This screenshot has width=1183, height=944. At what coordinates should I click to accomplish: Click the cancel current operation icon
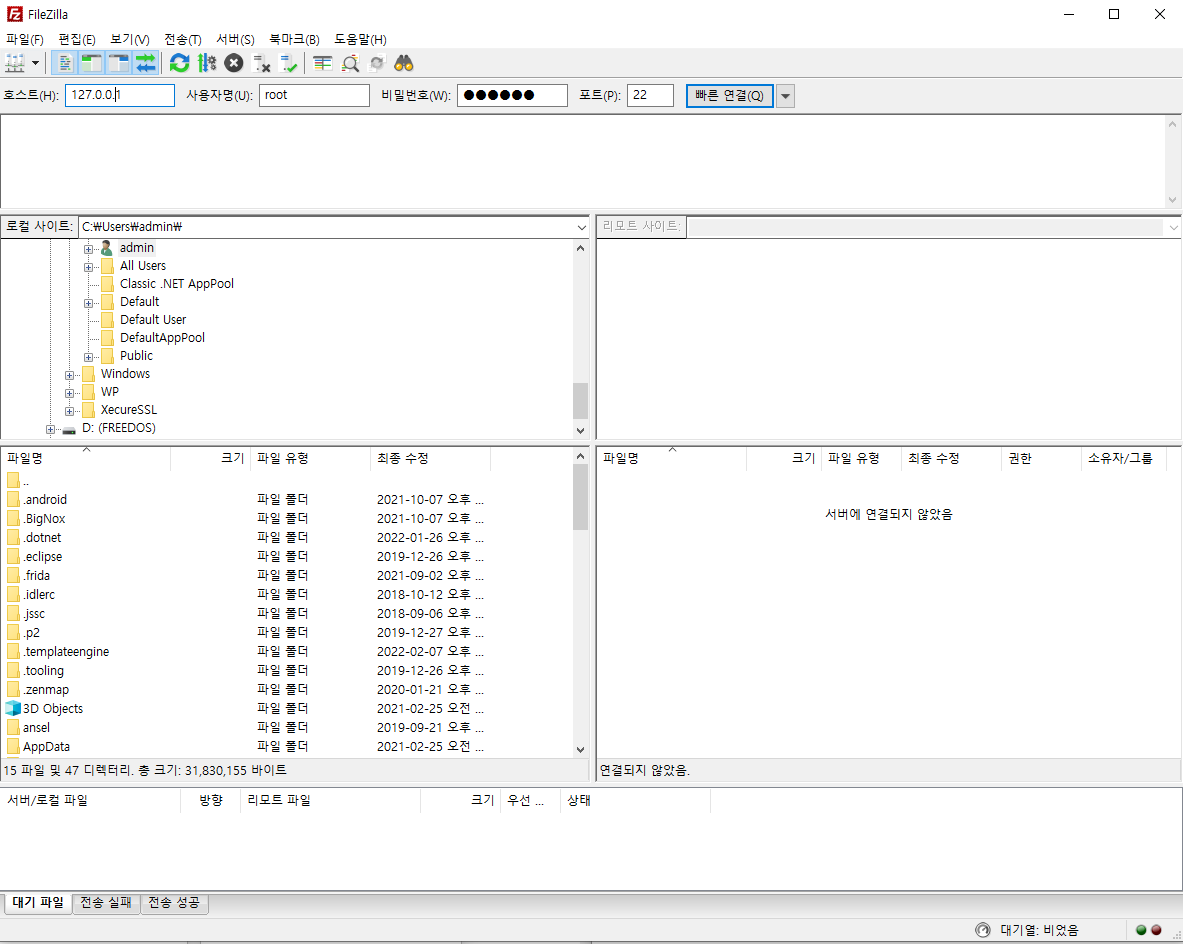point(234,63)
